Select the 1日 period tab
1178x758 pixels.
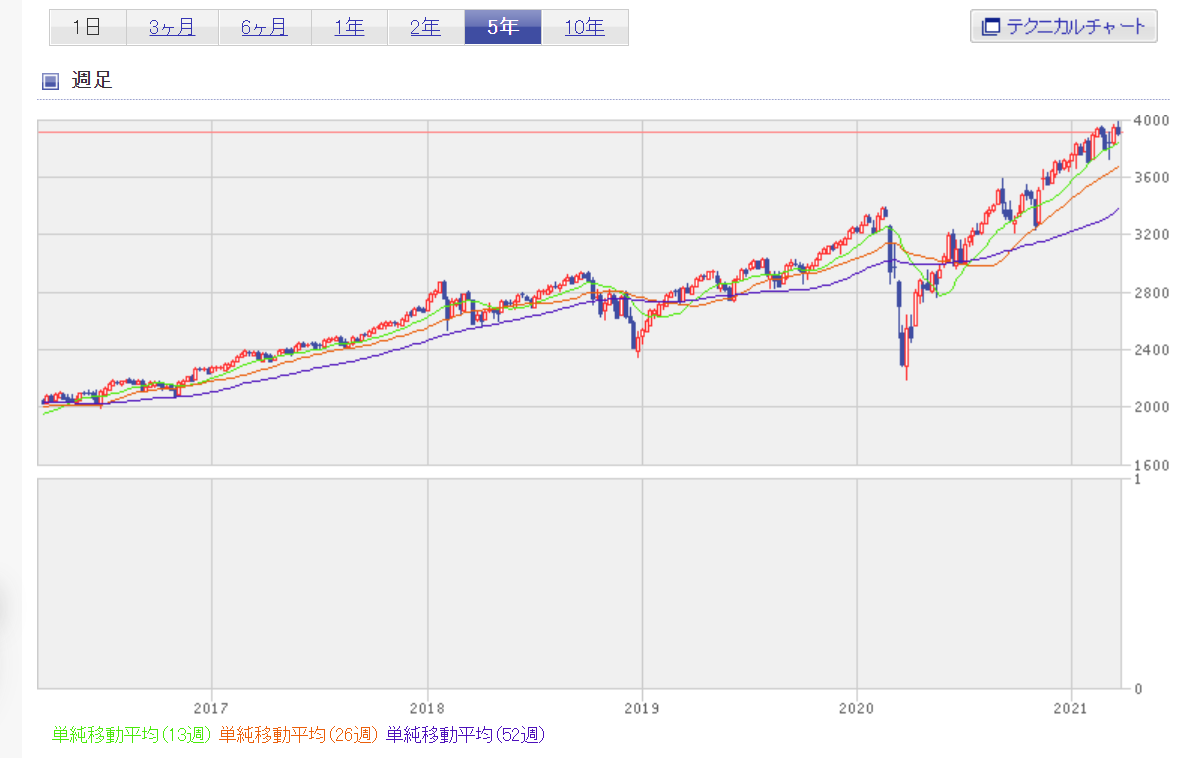pyautogui.click(x=88, y=28)
